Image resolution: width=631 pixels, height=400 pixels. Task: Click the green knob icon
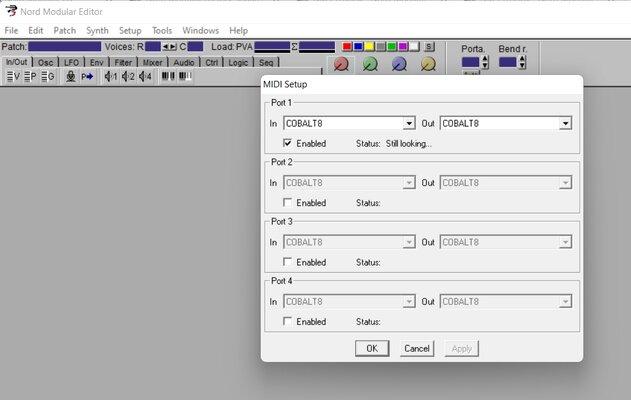pyautogui.click(x=370, y=64)
